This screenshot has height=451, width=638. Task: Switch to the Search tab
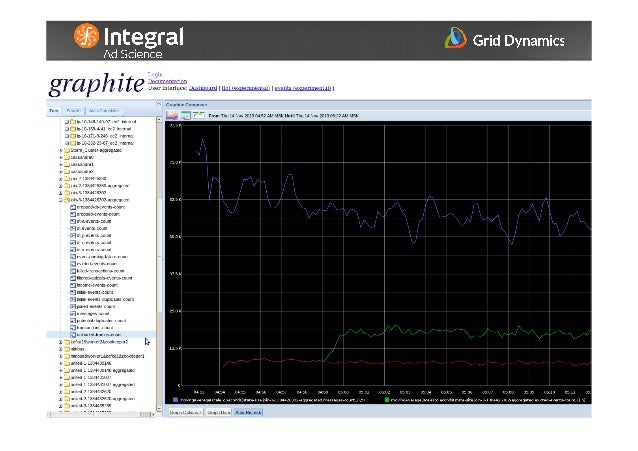tap(73, 111)
